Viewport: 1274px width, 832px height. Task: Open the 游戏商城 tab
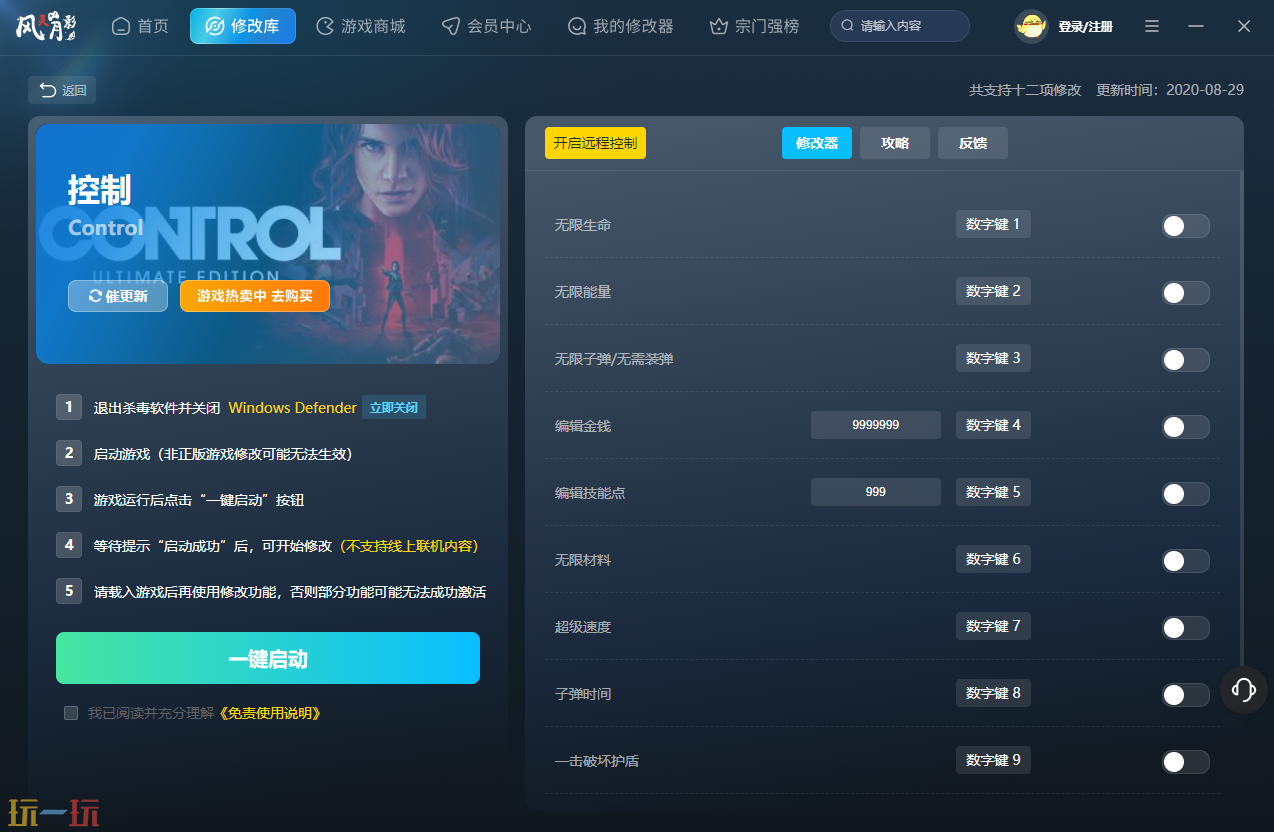[360, 26]
